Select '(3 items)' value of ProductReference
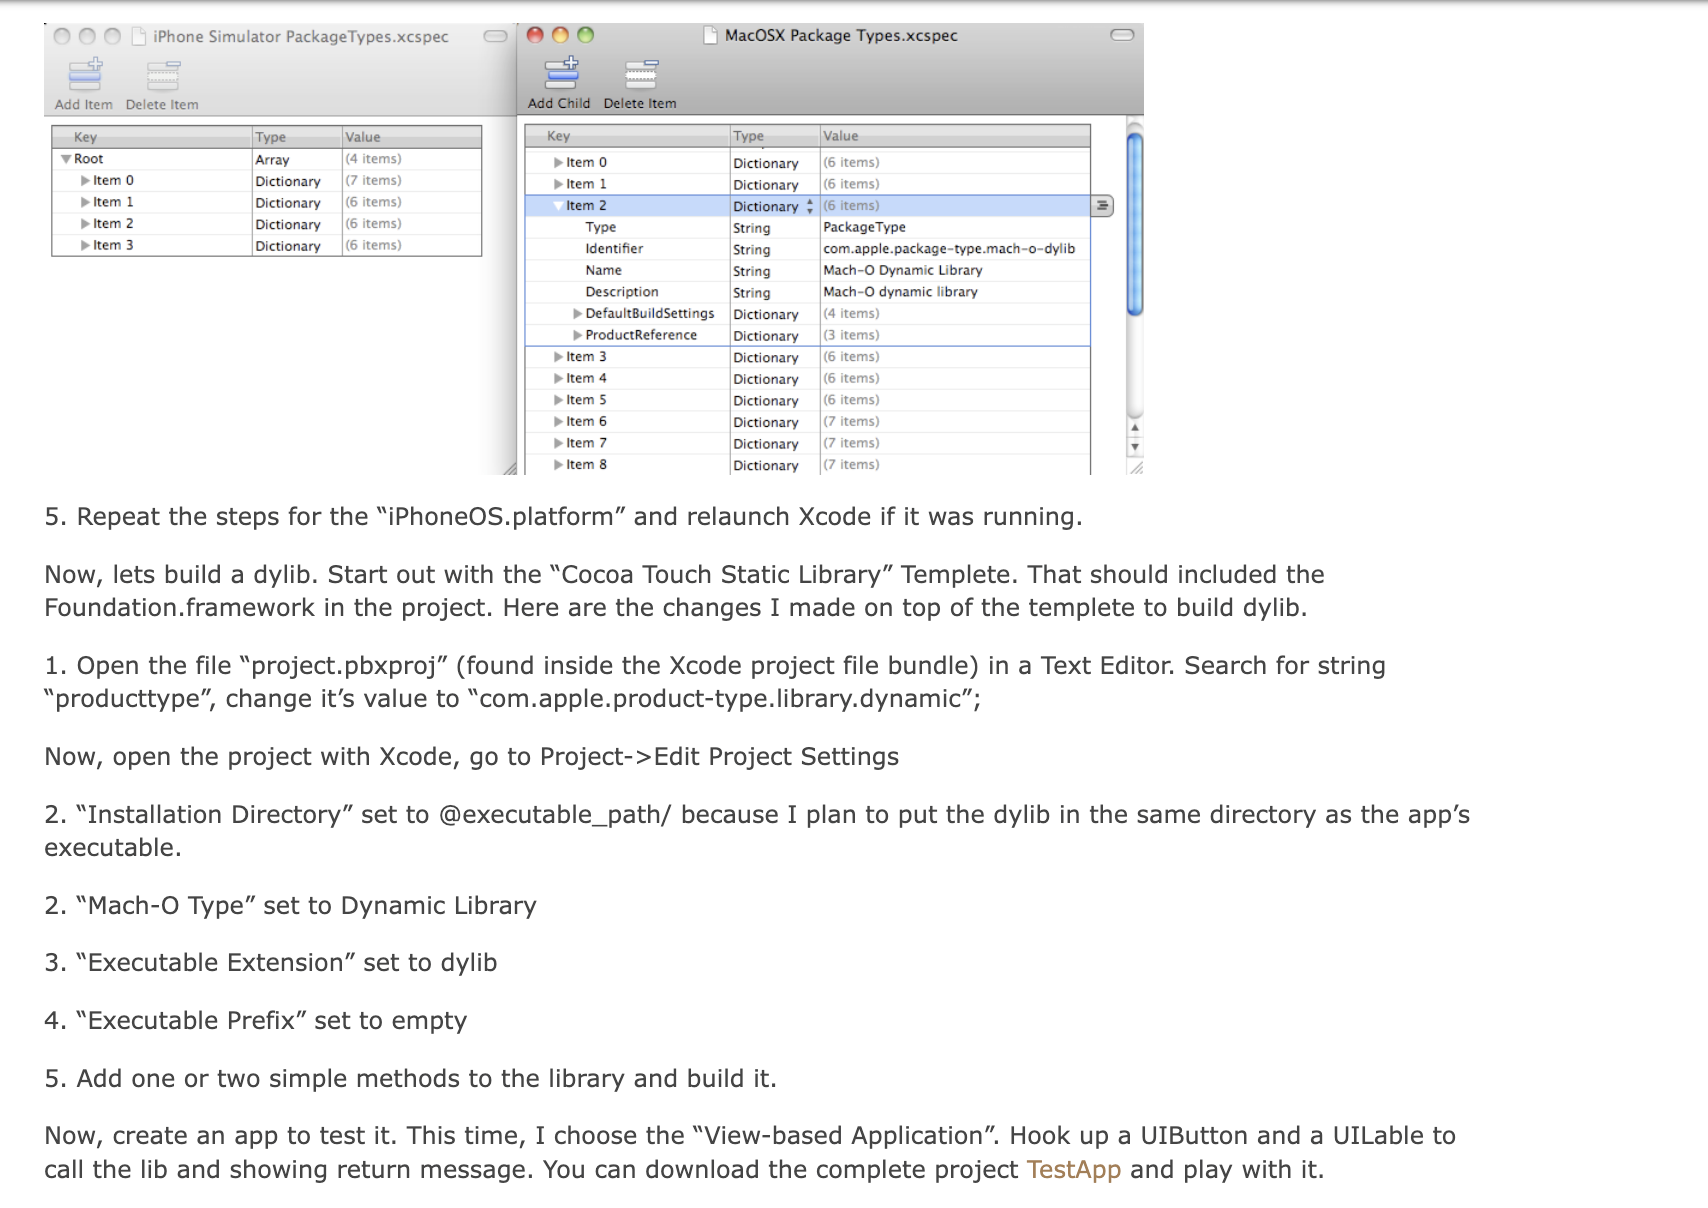The height and width of the screenshot is (1208, 1708). pyautogui.click(x=851, y=335)
